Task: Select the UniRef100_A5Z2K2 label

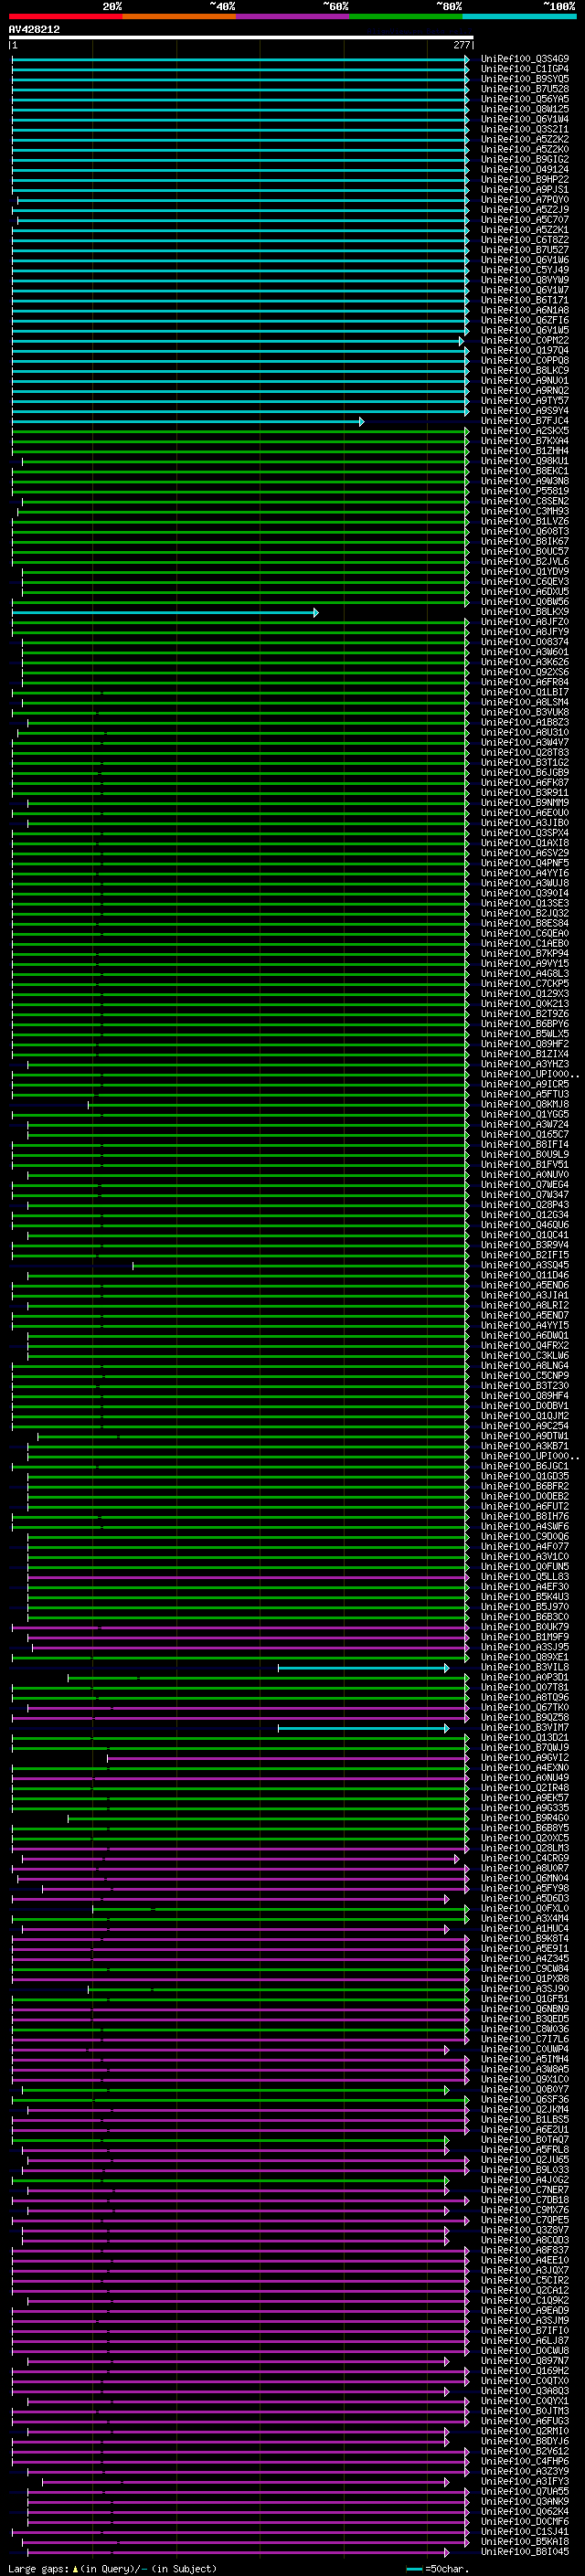Action: [525, 139]
